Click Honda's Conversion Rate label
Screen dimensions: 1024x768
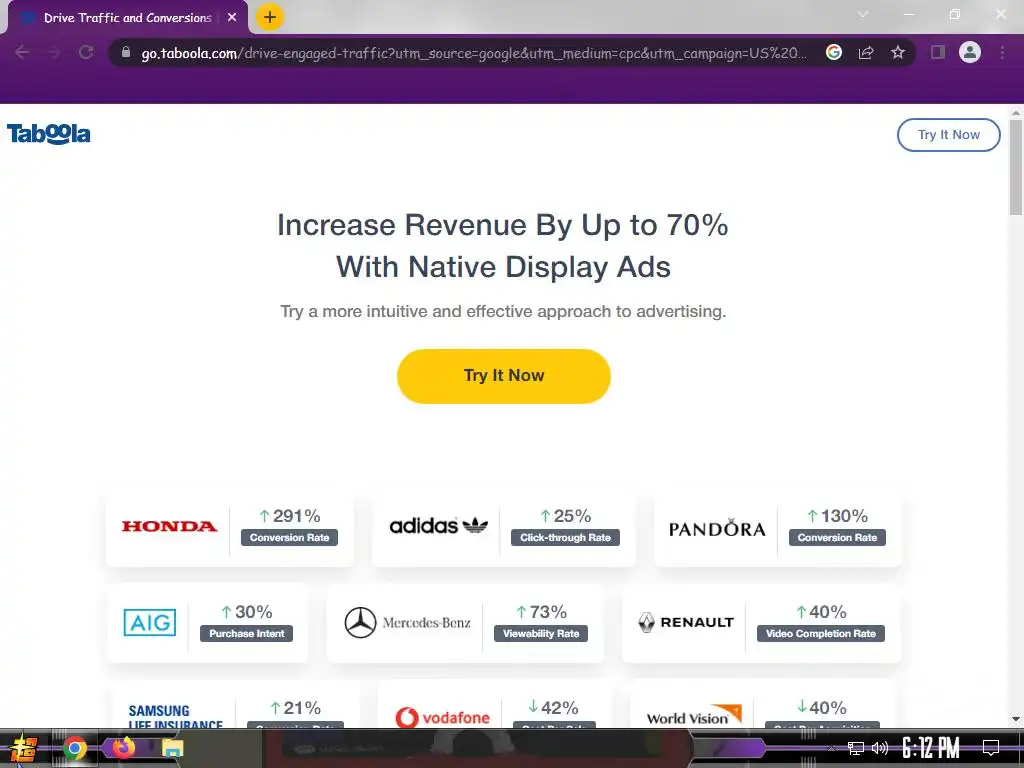tap(289, 537)
